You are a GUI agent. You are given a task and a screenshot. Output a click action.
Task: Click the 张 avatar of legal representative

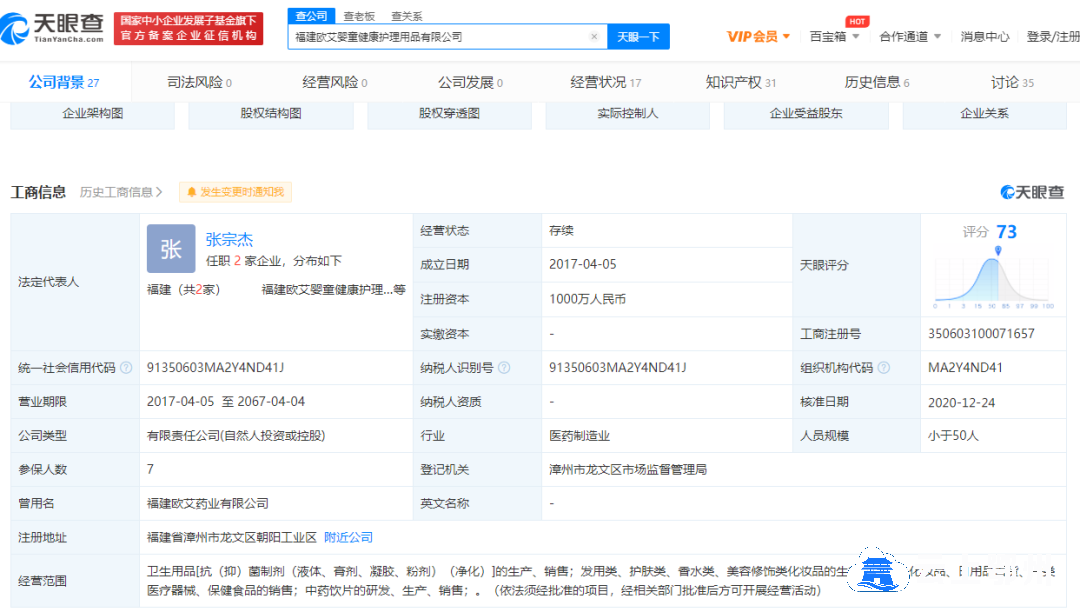pyautogui.click(x=171, y=249)
